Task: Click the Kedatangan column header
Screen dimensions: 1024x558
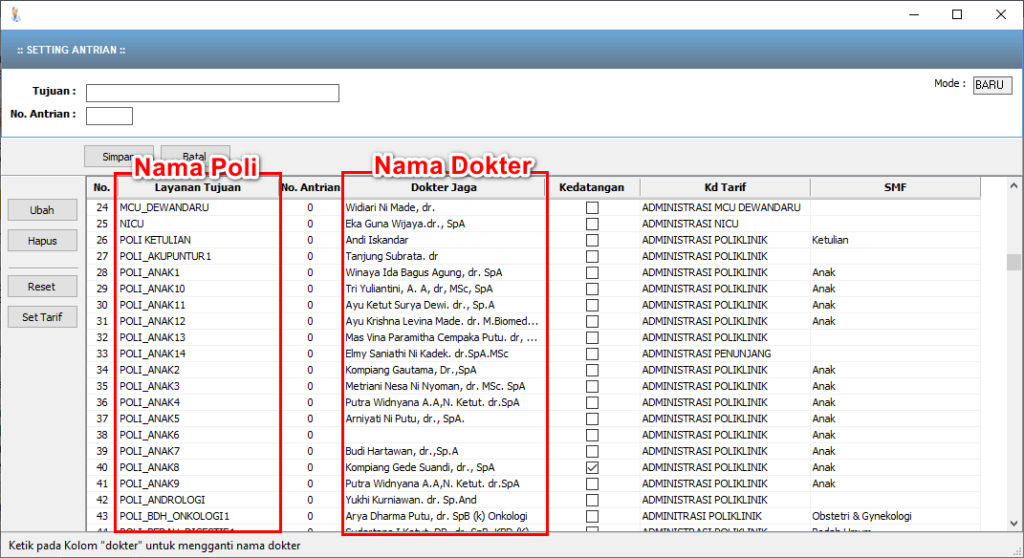Action: pyautogui.click(x=592, y=187)
